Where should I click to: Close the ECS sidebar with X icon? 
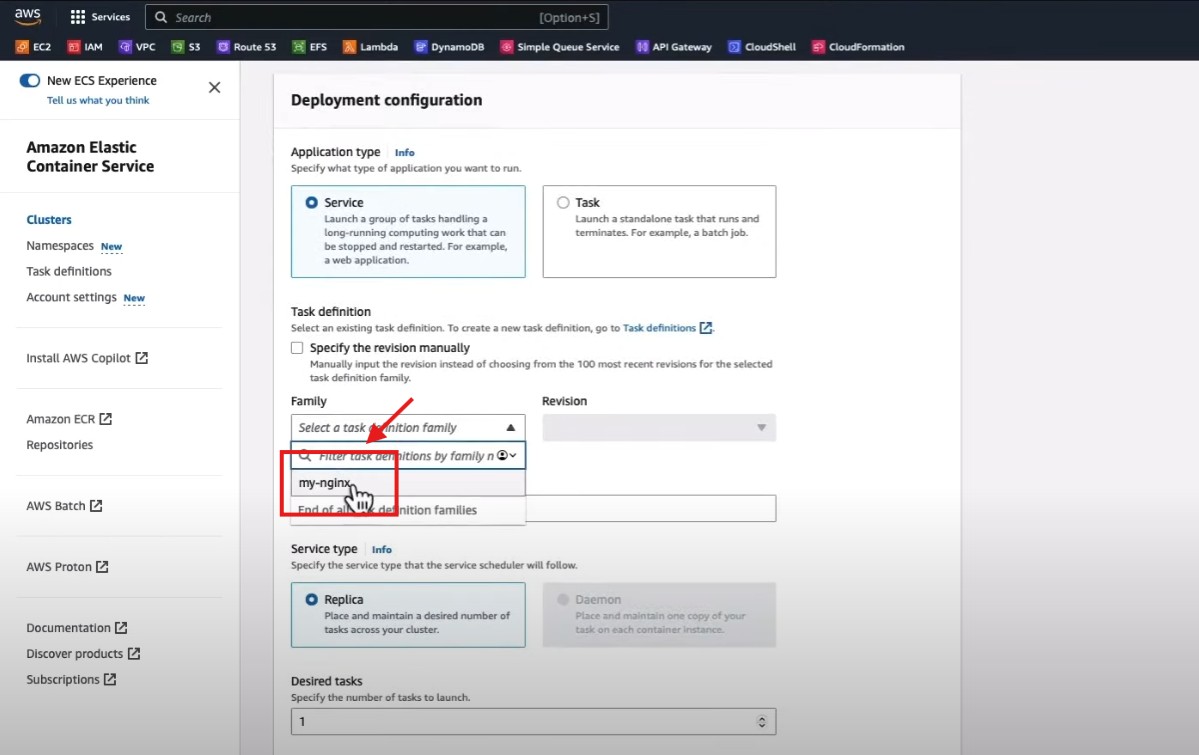[x=214, y=88]
